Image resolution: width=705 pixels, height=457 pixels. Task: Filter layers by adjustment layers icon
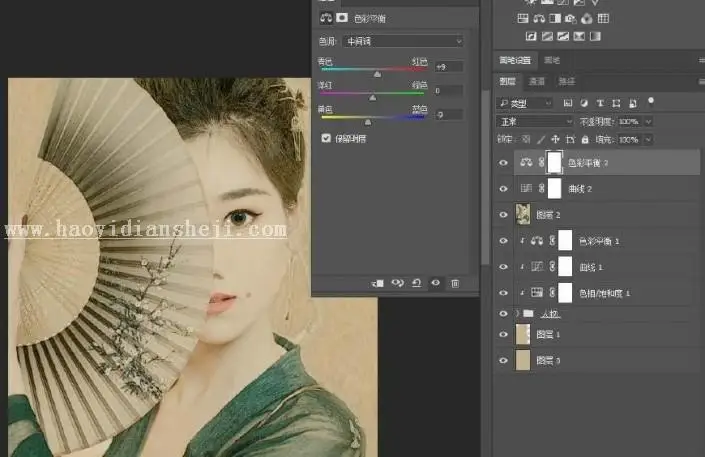pos(584,103)
